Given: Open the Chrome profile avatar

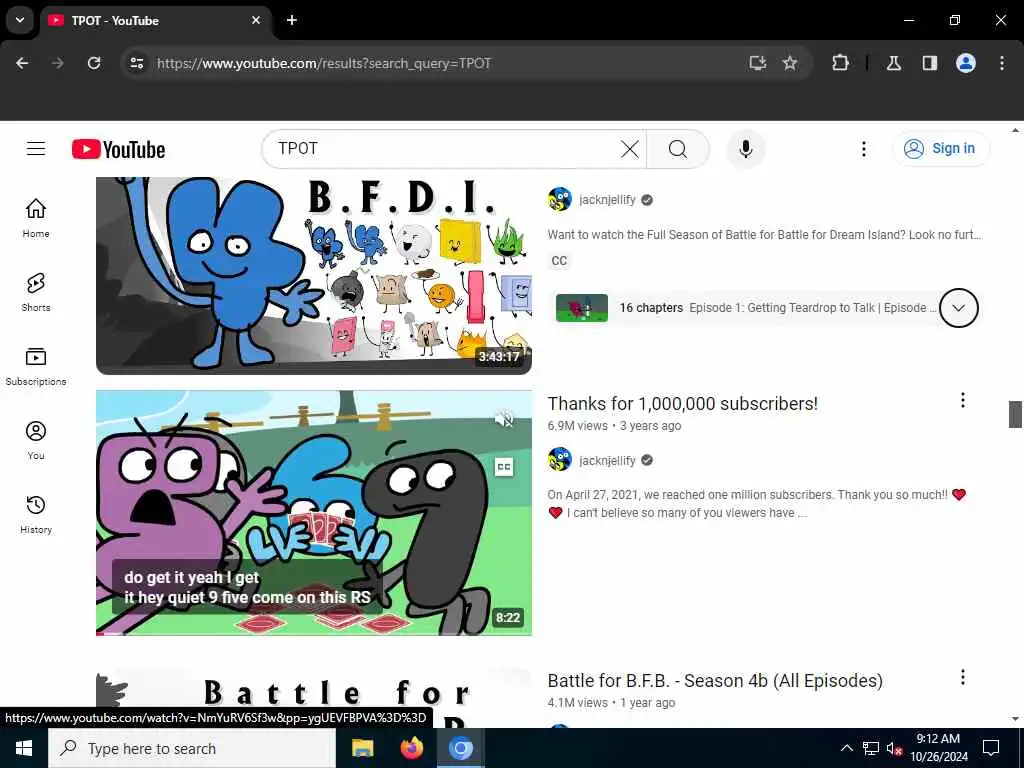Looking at the screenshot, I should 966,63.
